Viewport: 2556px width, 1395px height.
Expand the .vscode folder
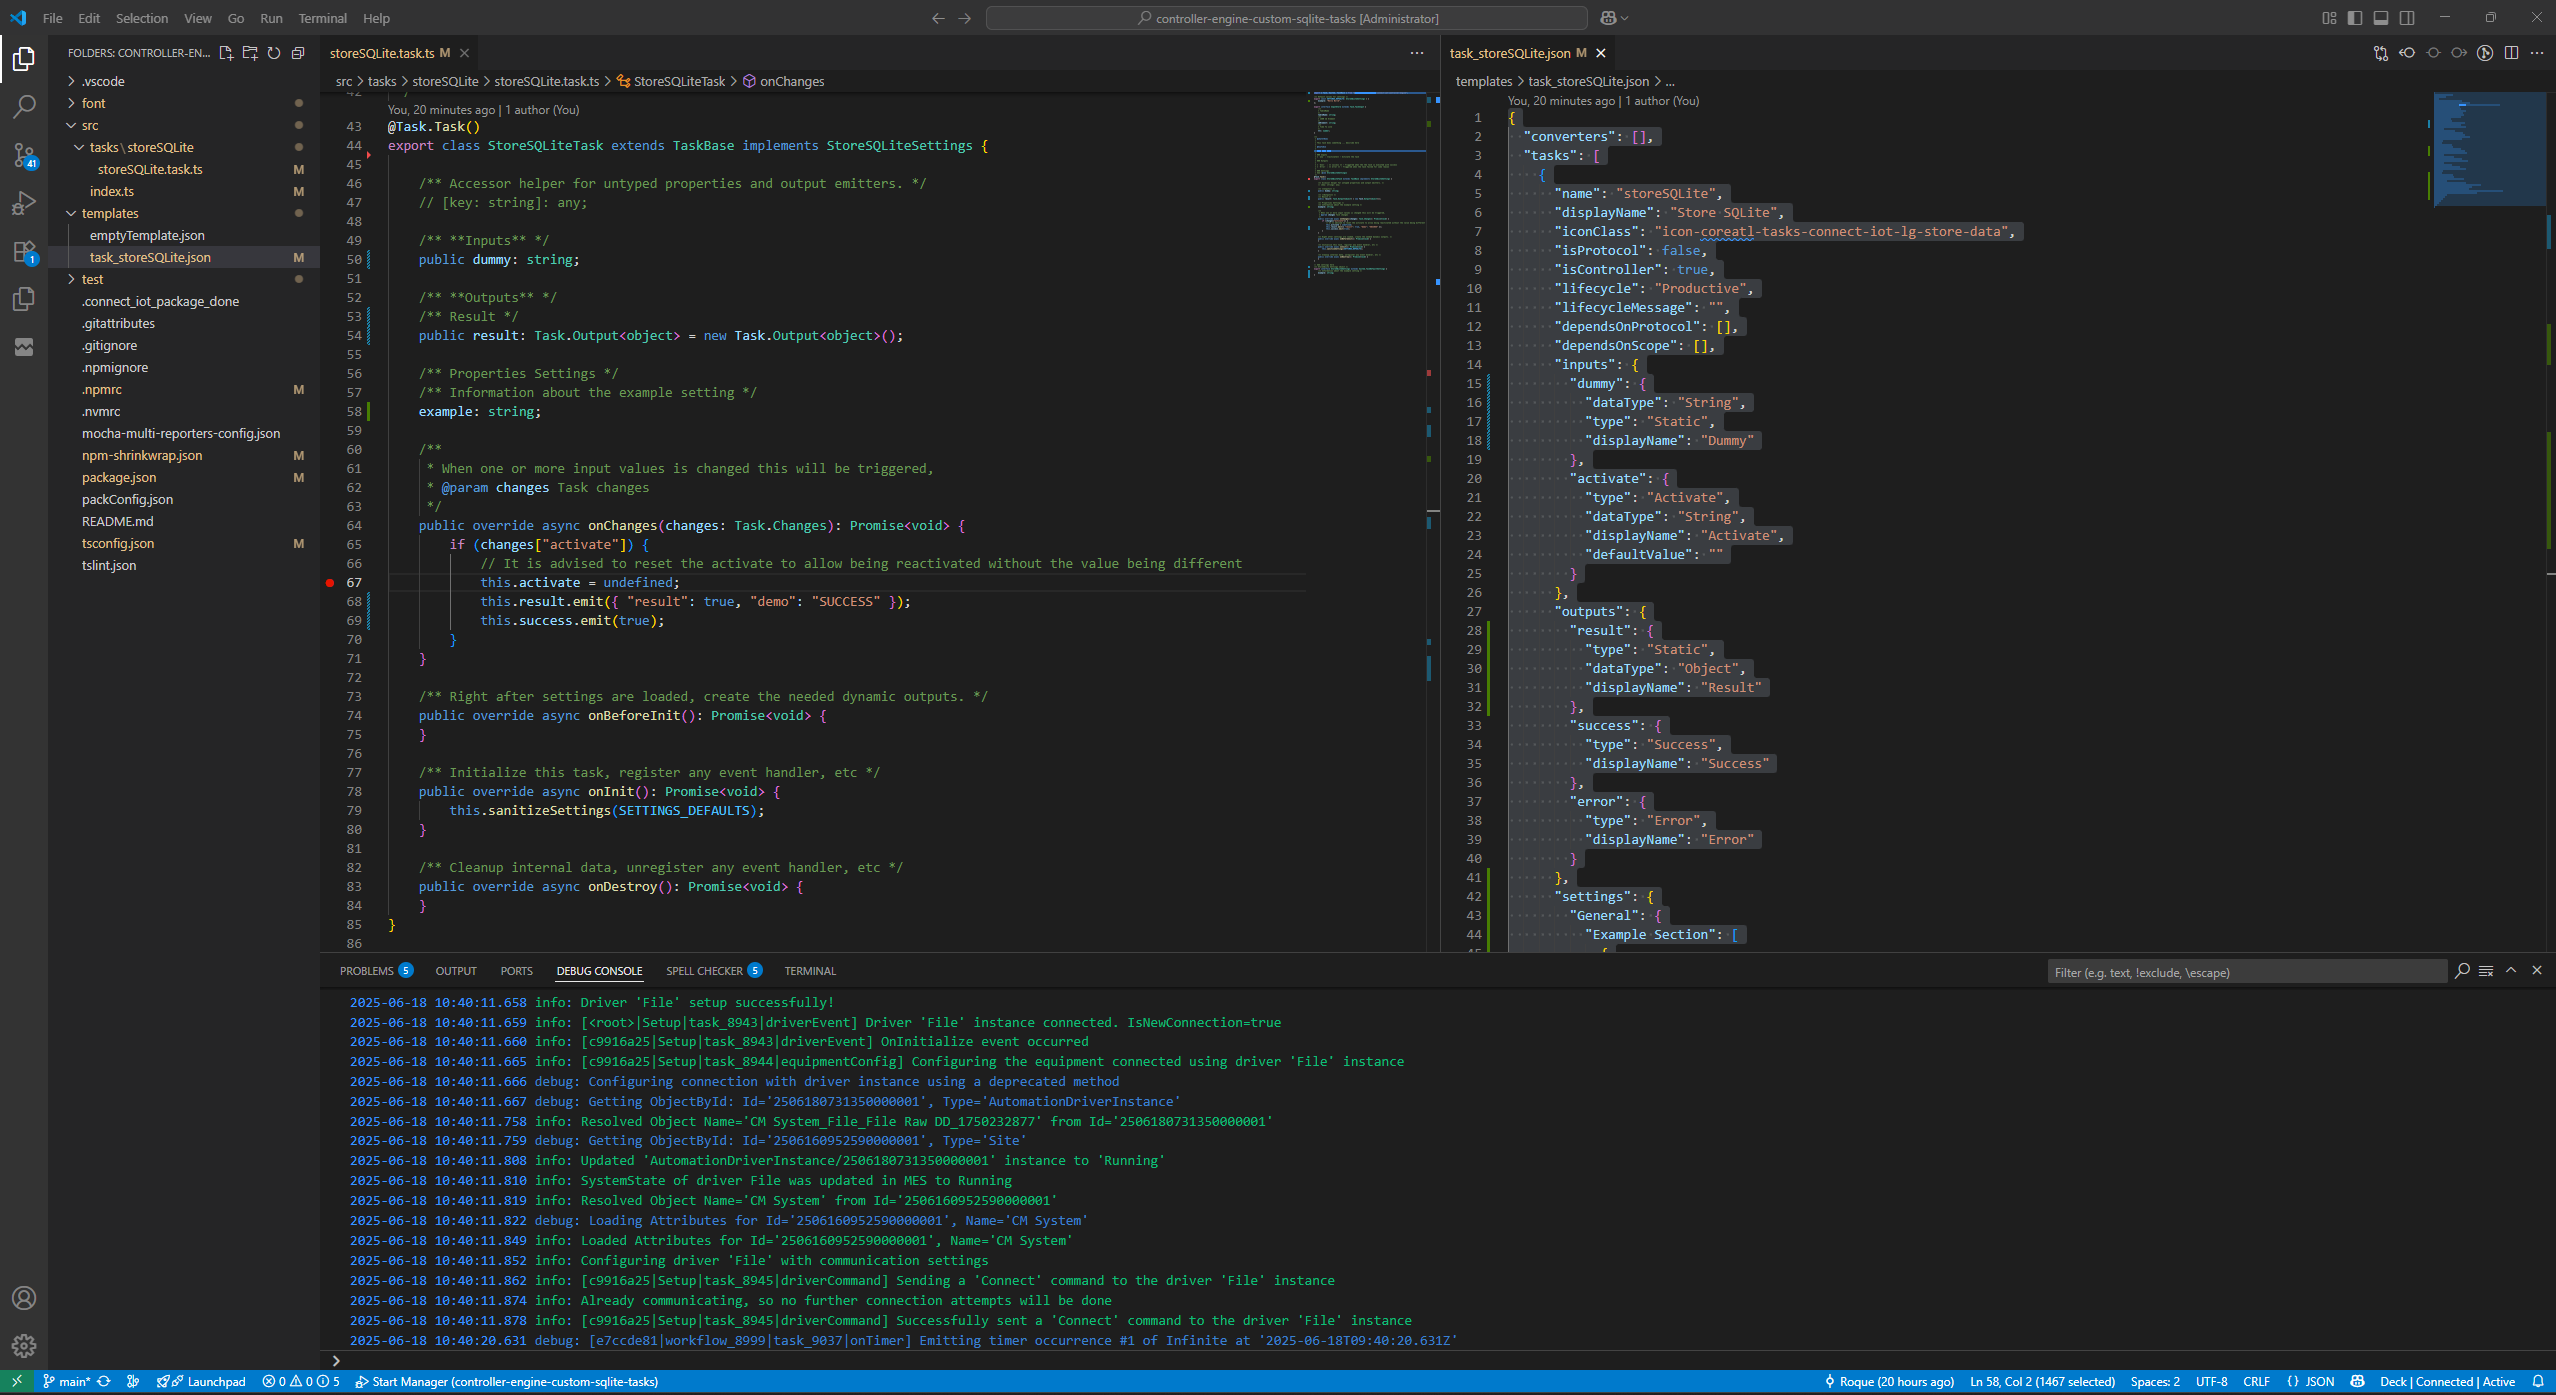click(102, 81)
